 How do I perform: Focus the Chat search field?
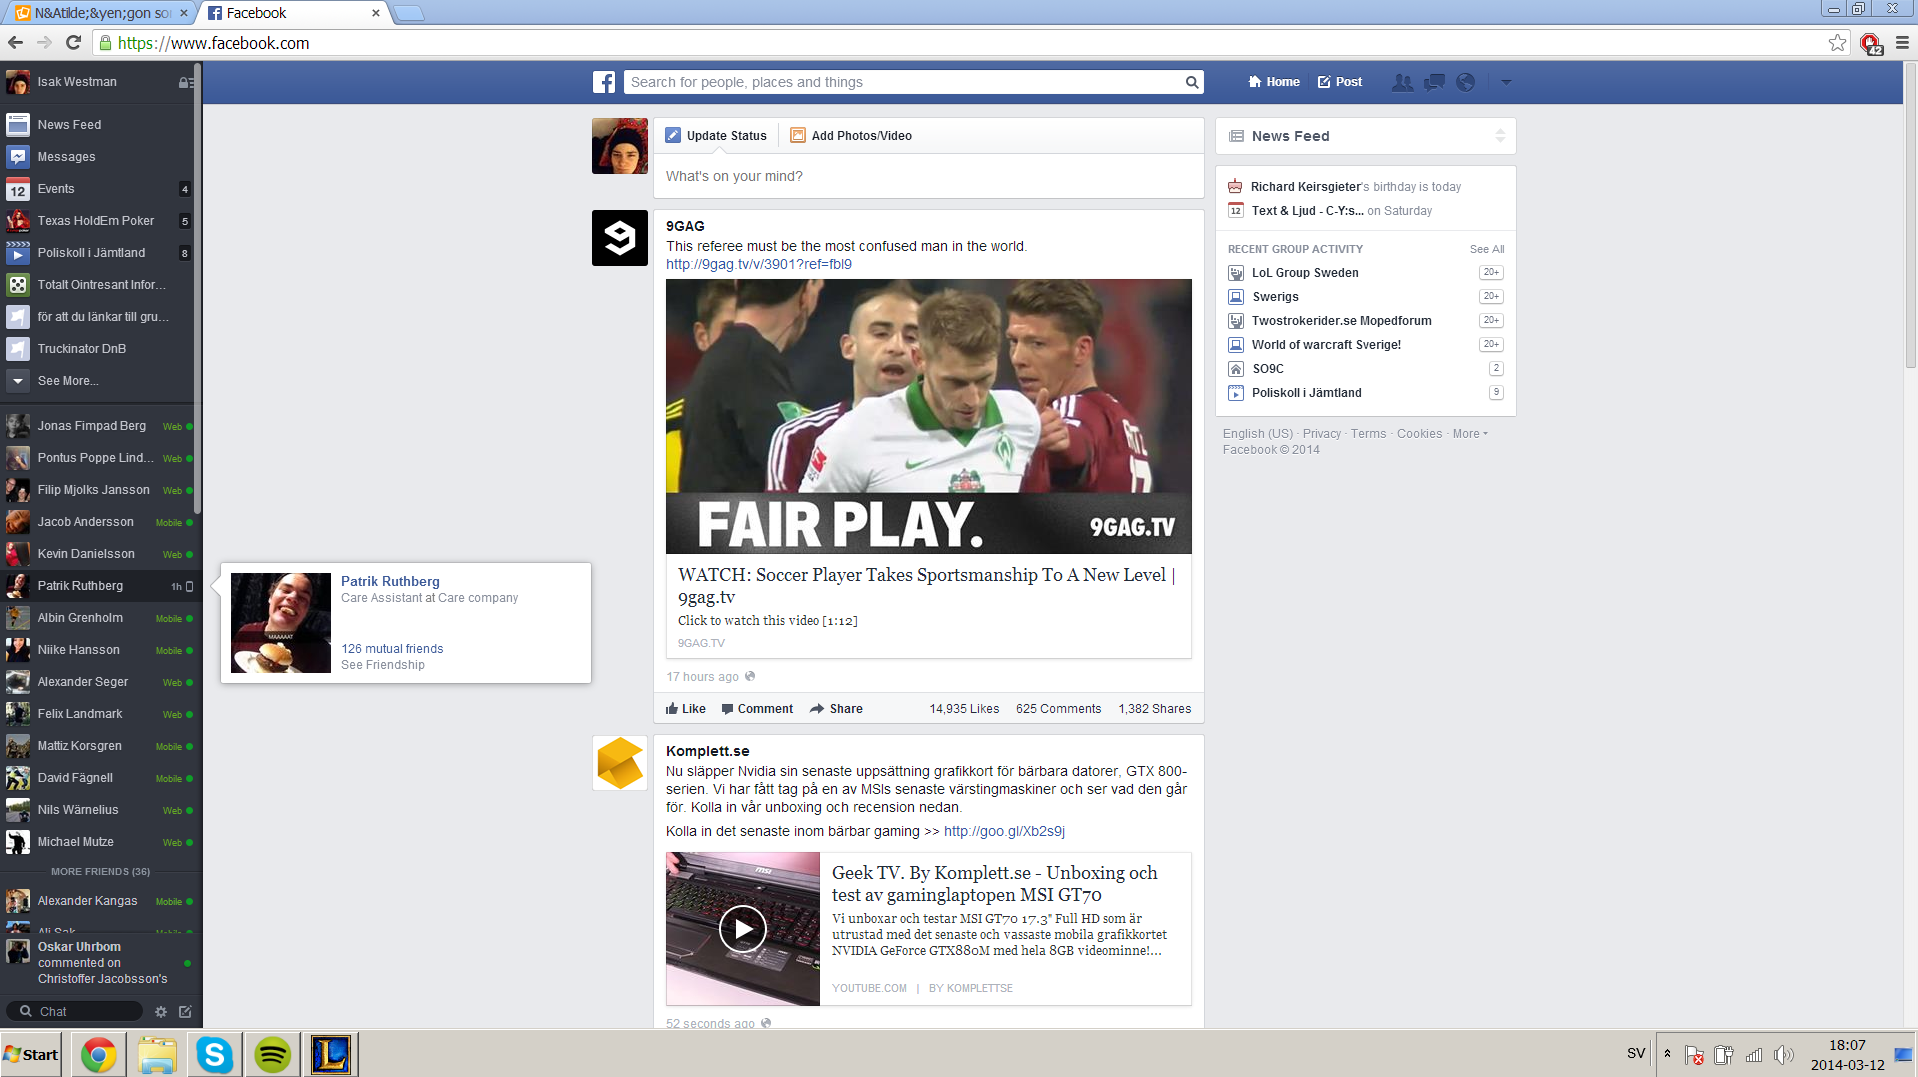click(75, 1012)
